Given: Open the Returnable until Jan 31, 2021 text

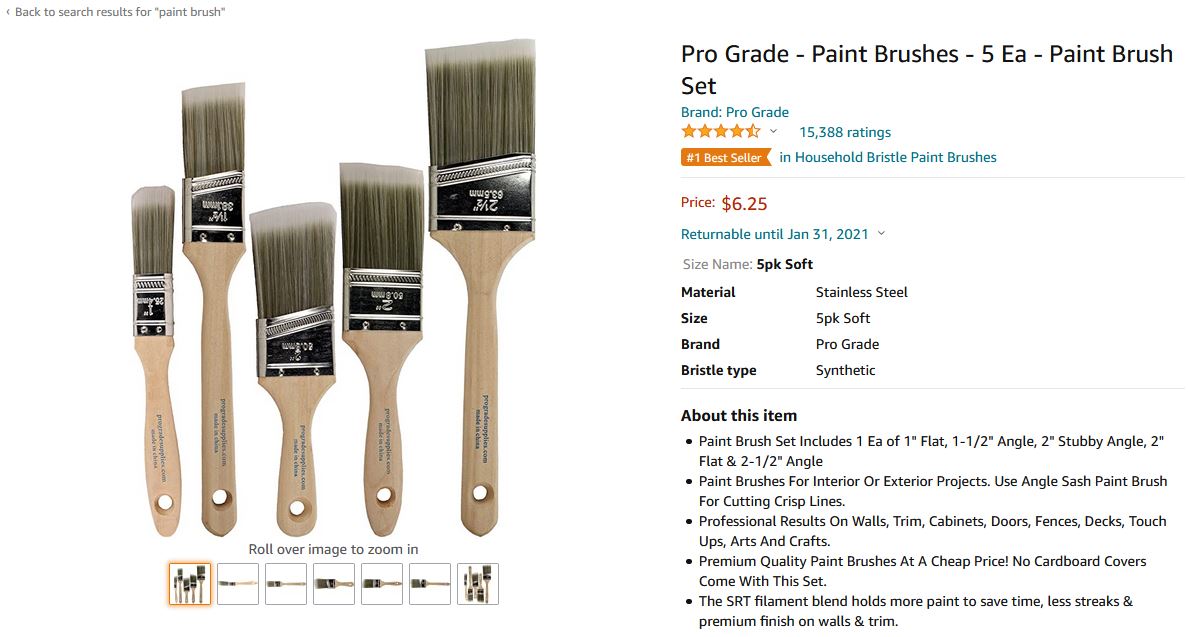Looking at the screenshot, I should click(x=774, y=234).
